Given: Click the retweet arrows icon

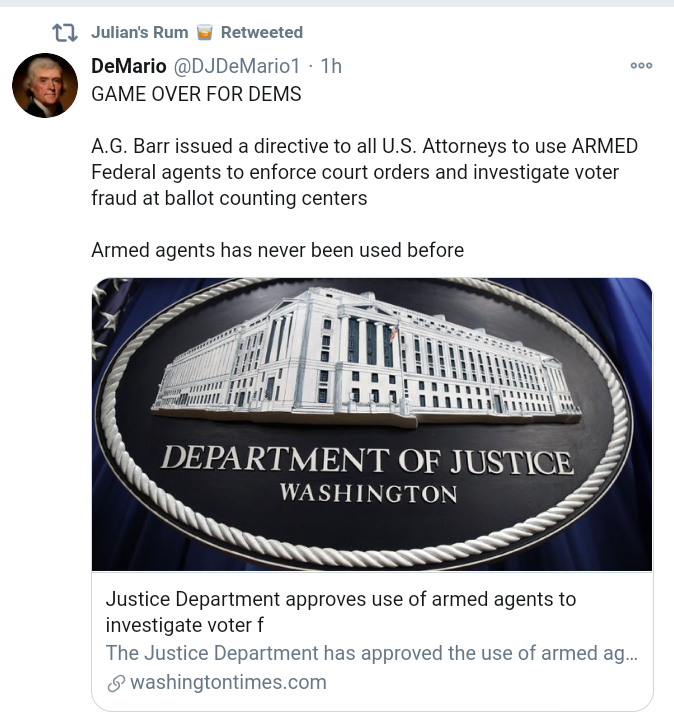Looking at the screenshot, I should click(65, 33).
